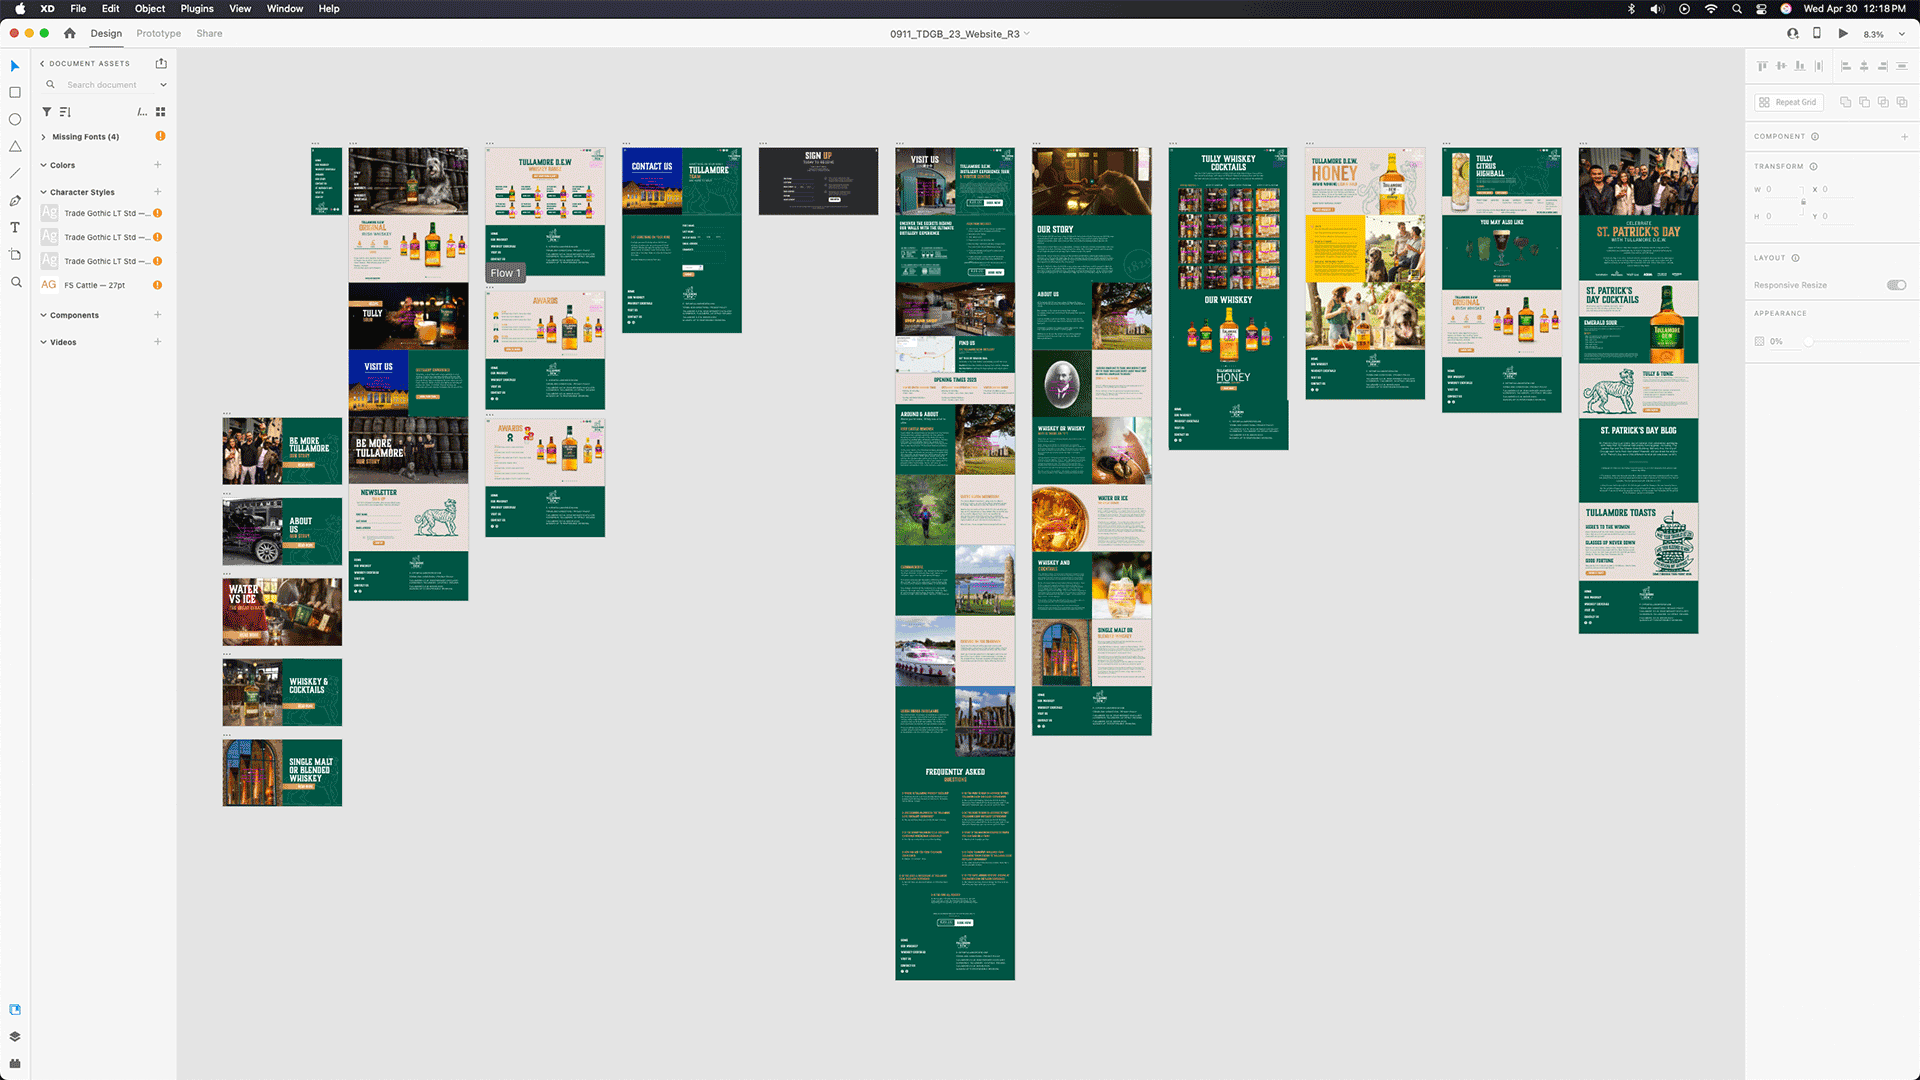The width and height of the screenshot is (1920, 1080).
Task: Collapse the Character Styles section
Action: [43, 192]
